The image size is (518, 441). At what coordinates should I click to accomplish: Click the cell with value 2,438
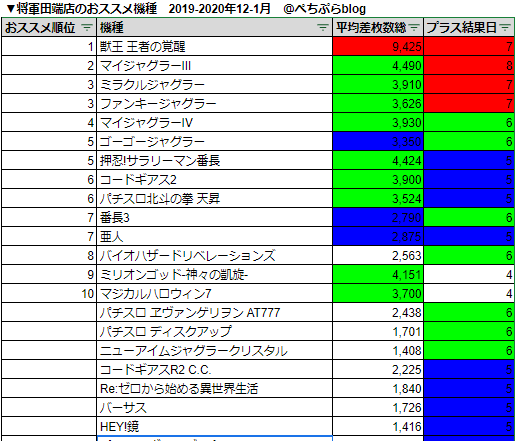378,312
